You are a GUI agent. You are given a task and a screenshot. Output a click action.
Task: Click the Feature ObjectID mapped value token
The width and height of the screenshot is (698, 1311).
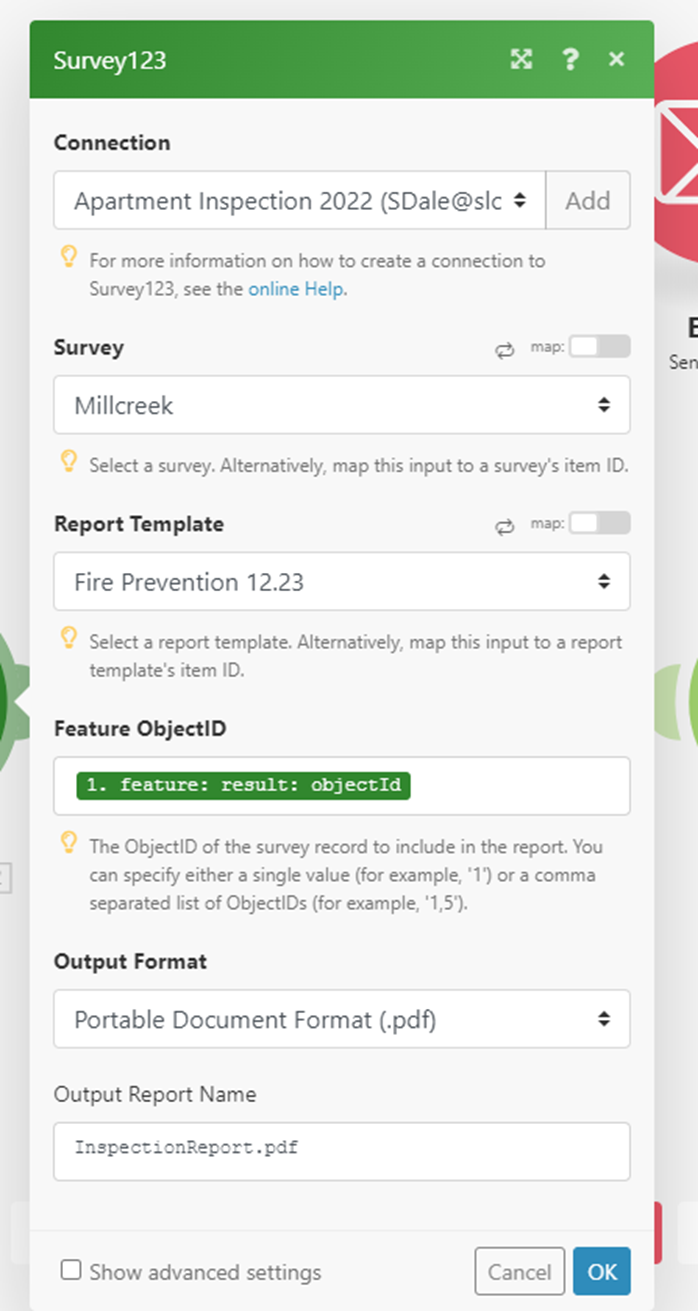(243, 785)
